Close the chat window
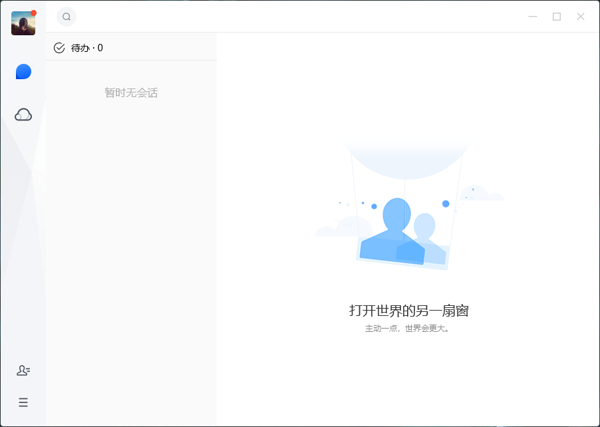Screen dimensions: 600x427 [581, 17]
